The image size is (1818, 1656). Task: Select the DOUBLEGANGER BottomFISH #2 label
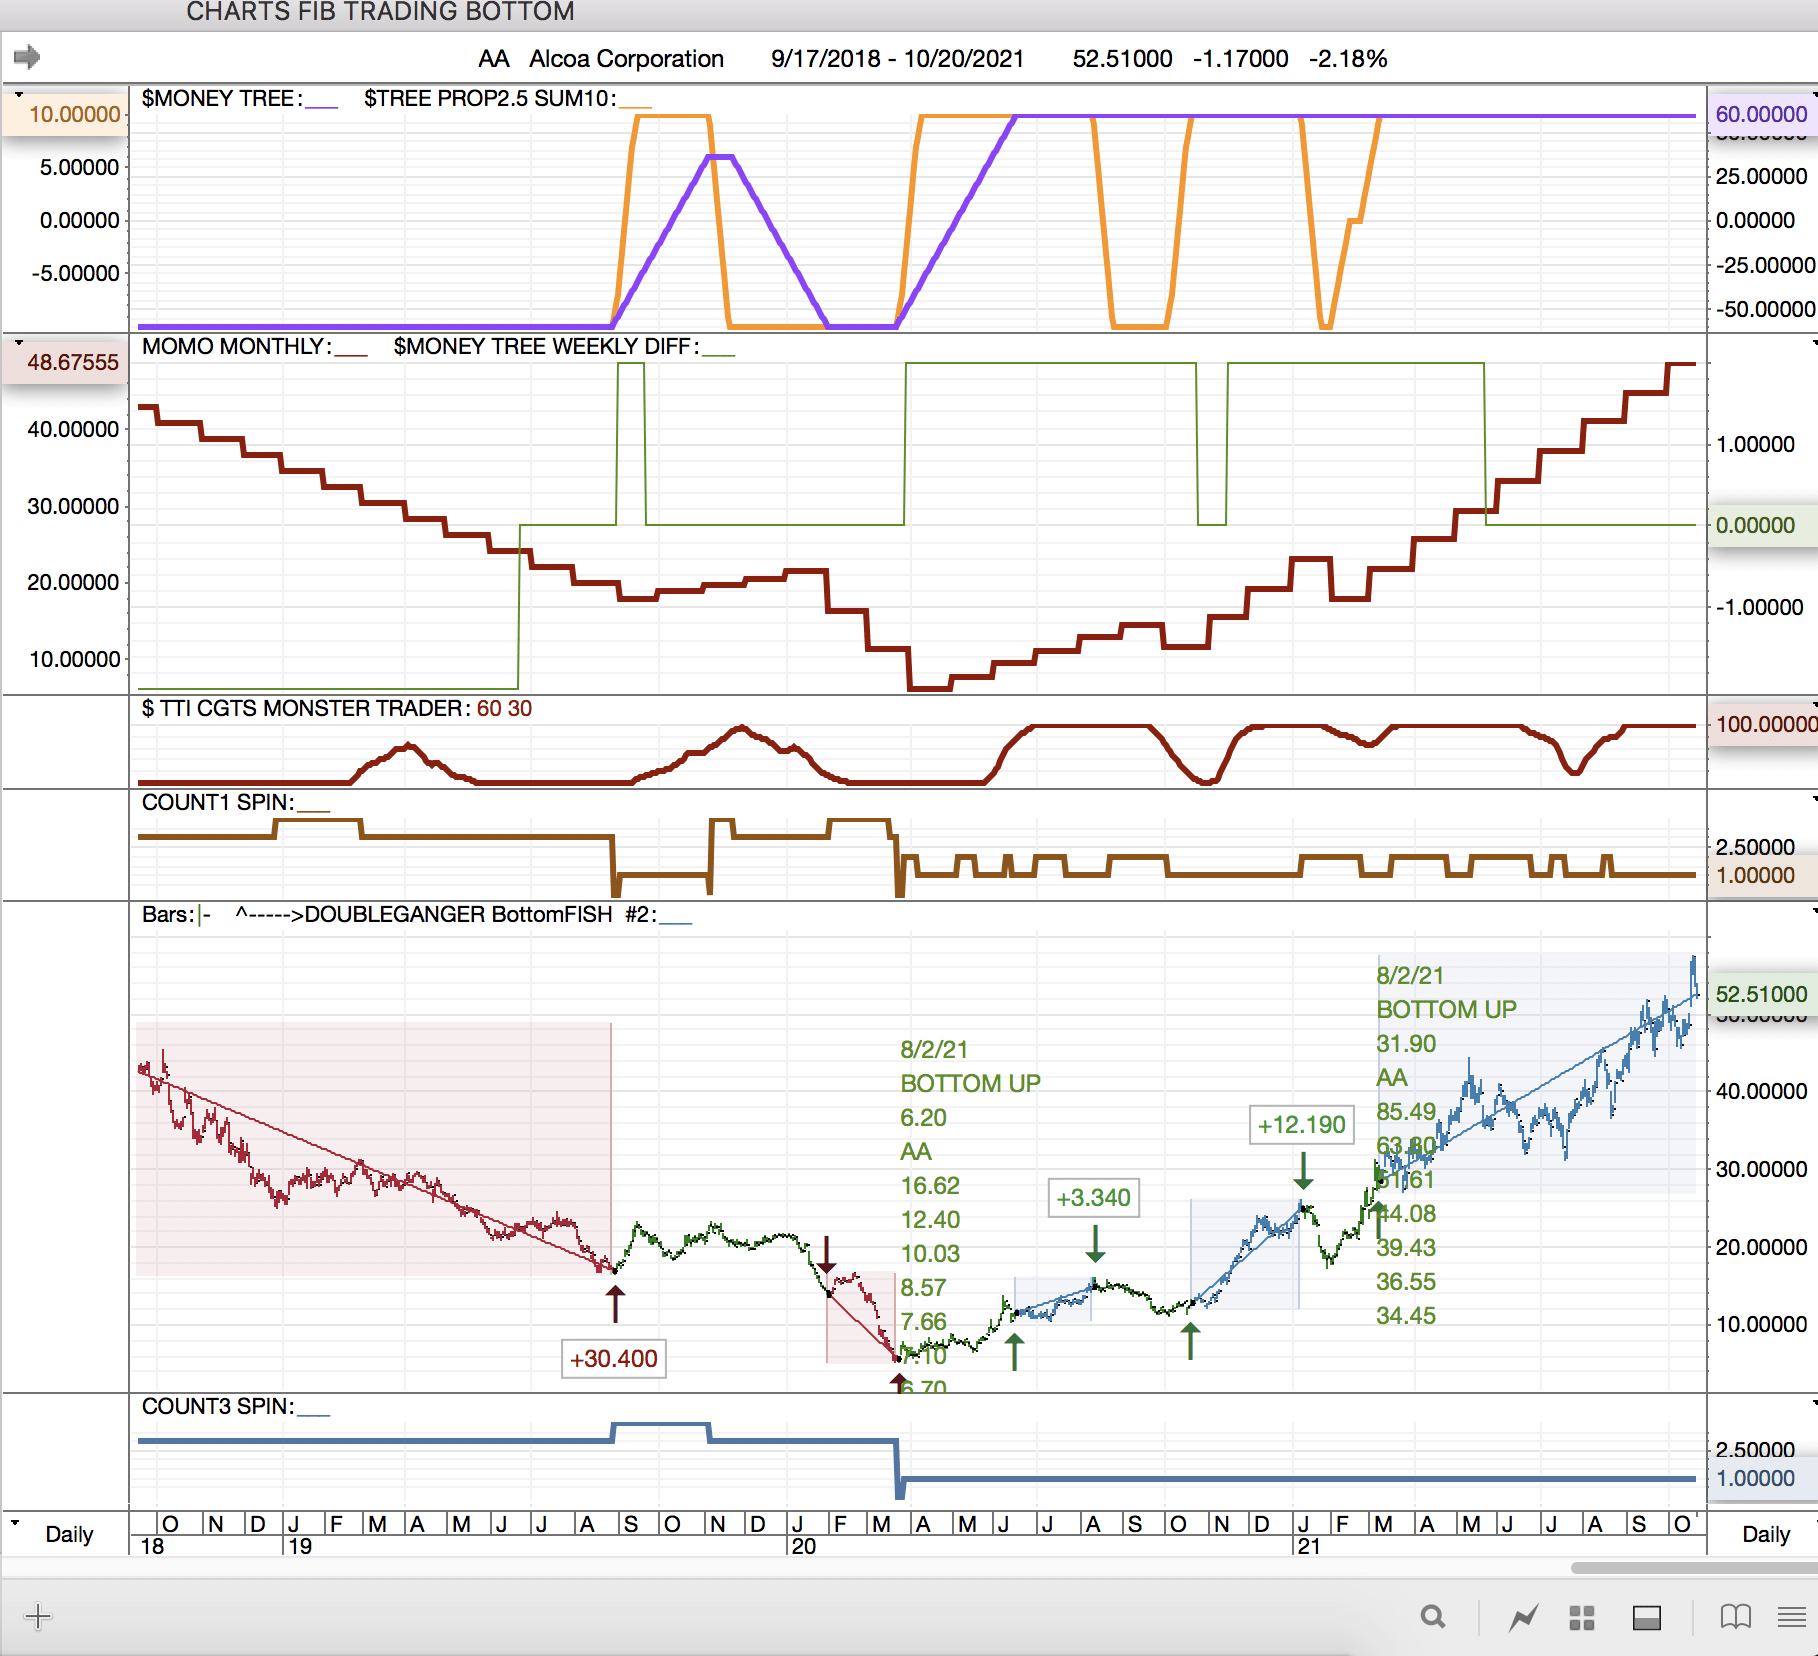click(457, 914)
